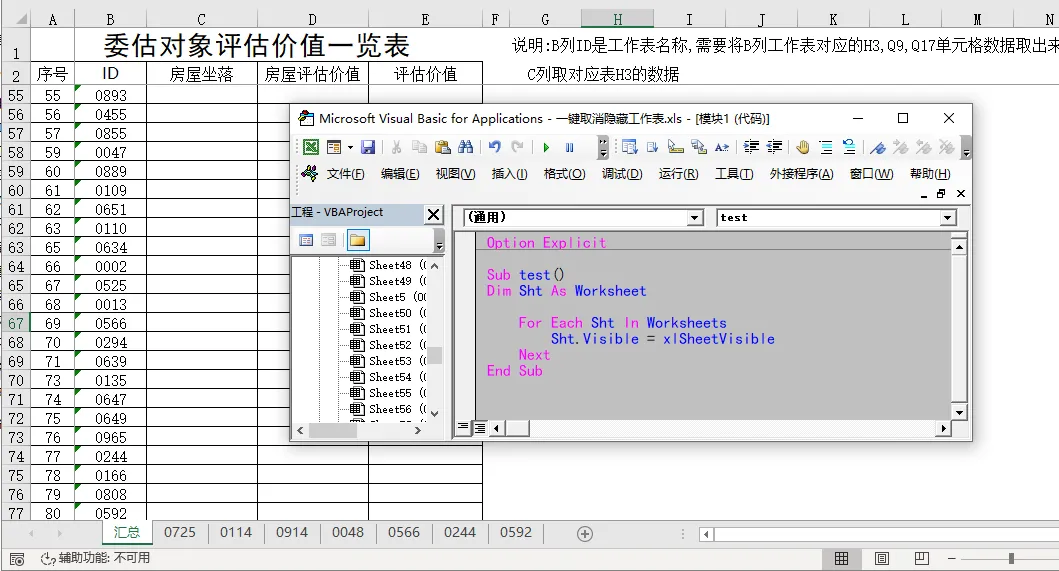The height and width of the screenshot is (571, 1059).
Task: Click the Outdent icon
Action: click(x=774, y=147)
